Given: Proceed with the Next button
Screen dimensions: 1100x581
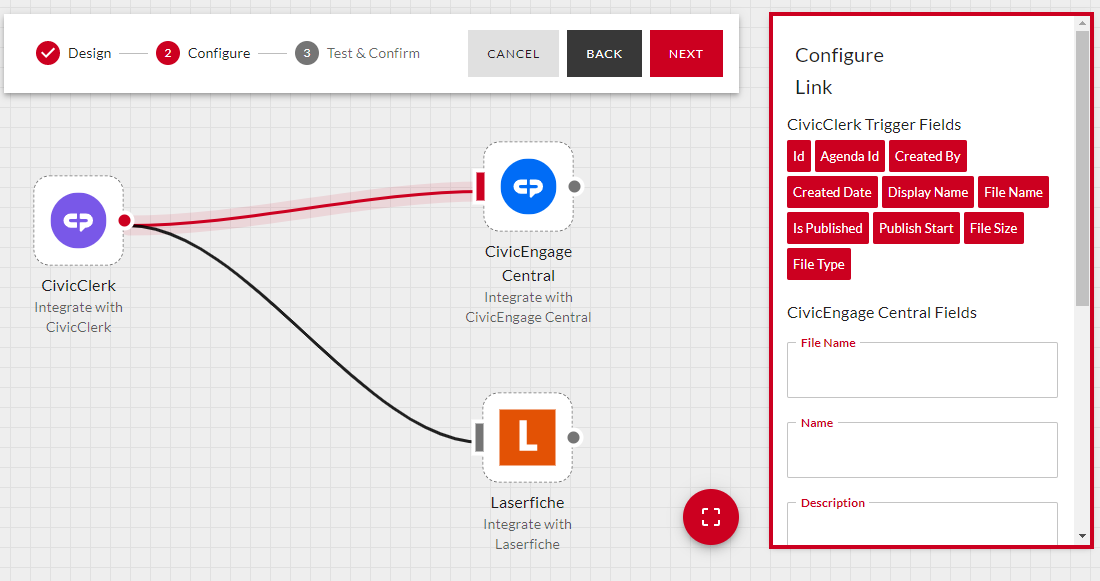Looking at the screenshot, I should [686, 53].
